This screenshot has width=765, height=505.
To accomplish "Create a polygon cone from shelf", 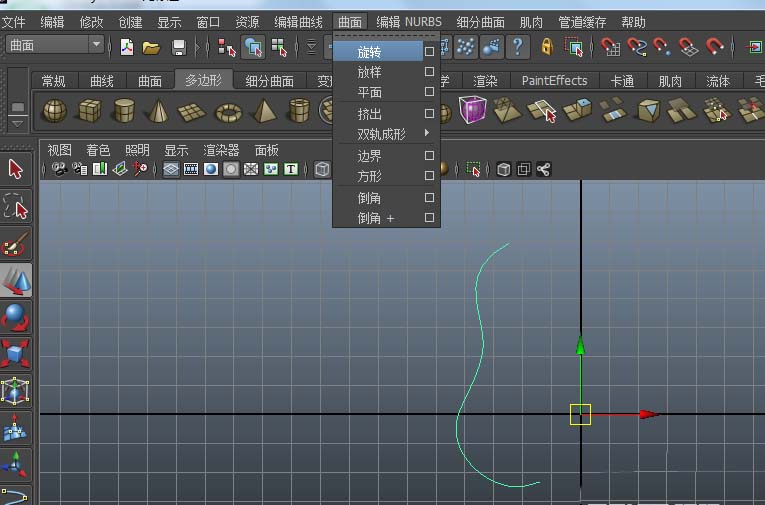I will (158, 111).
